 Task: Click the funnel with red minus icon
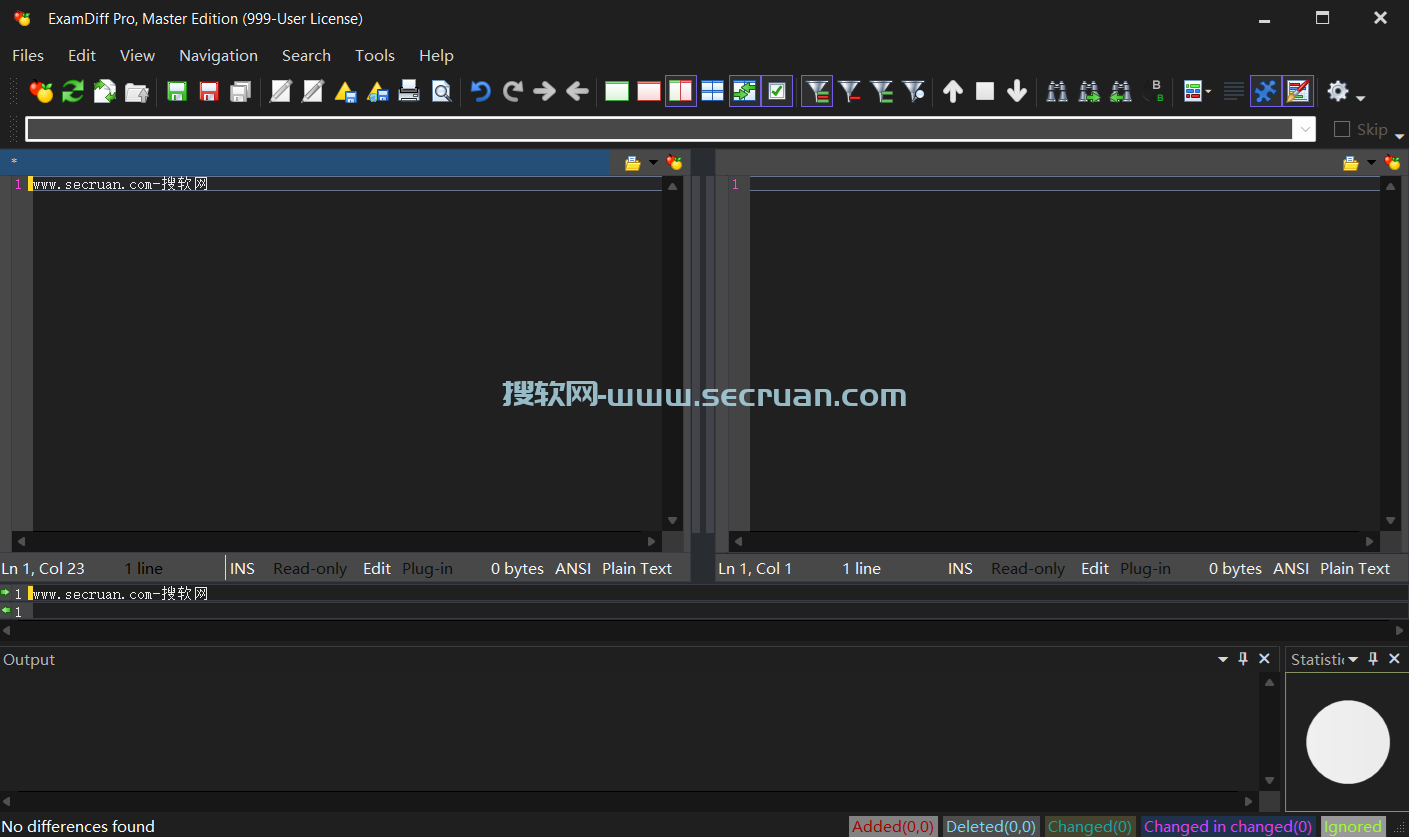[850, 92]
